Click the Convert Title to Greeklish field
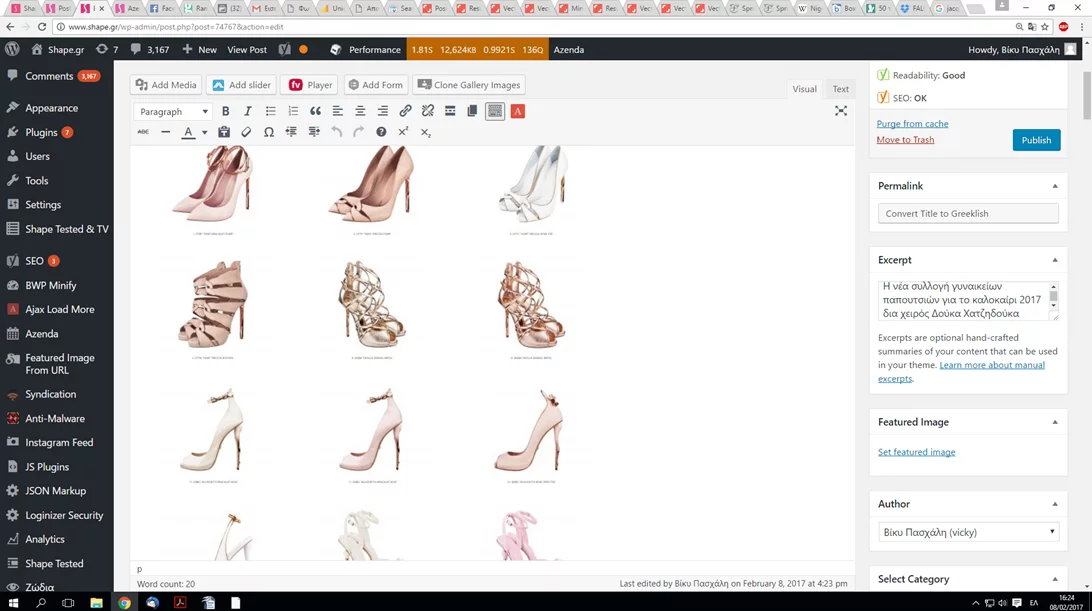1092x611 pixels. click(x=967, y=213)
